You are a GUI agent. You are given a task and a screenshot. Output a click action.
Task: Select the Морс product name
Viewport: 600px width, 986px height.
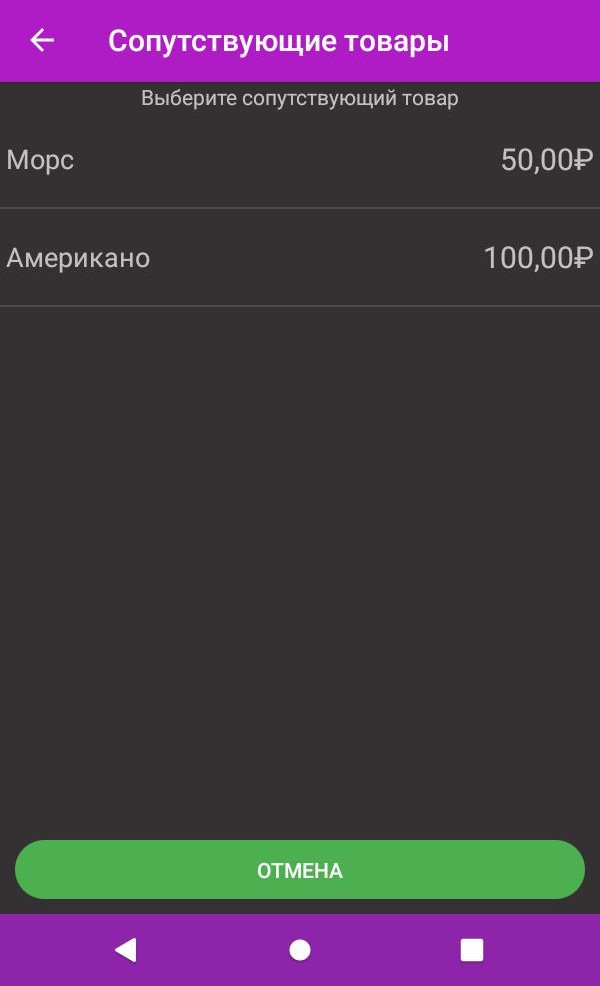tap(40, 160)
